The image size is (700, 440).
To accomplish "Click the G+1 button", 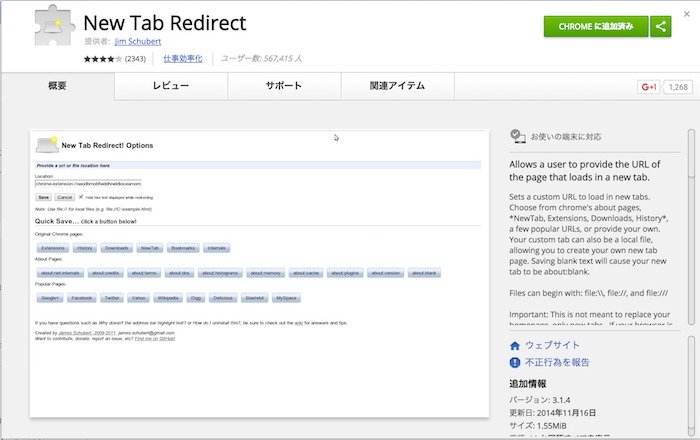I will pos(649,87).
